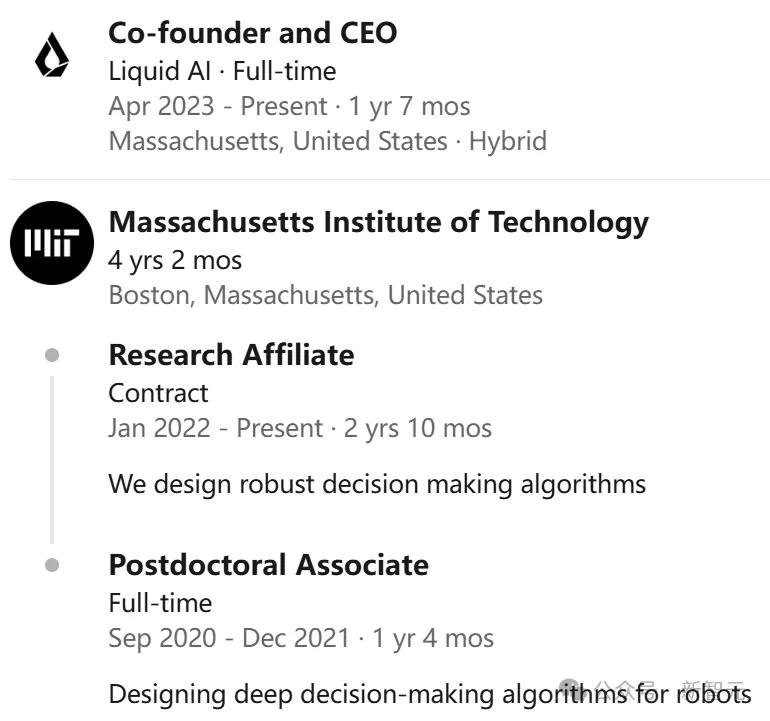The height and width of the screenshot is (721, 770).
Task: Click We design robust decision making description
Action: coord(377,484)
